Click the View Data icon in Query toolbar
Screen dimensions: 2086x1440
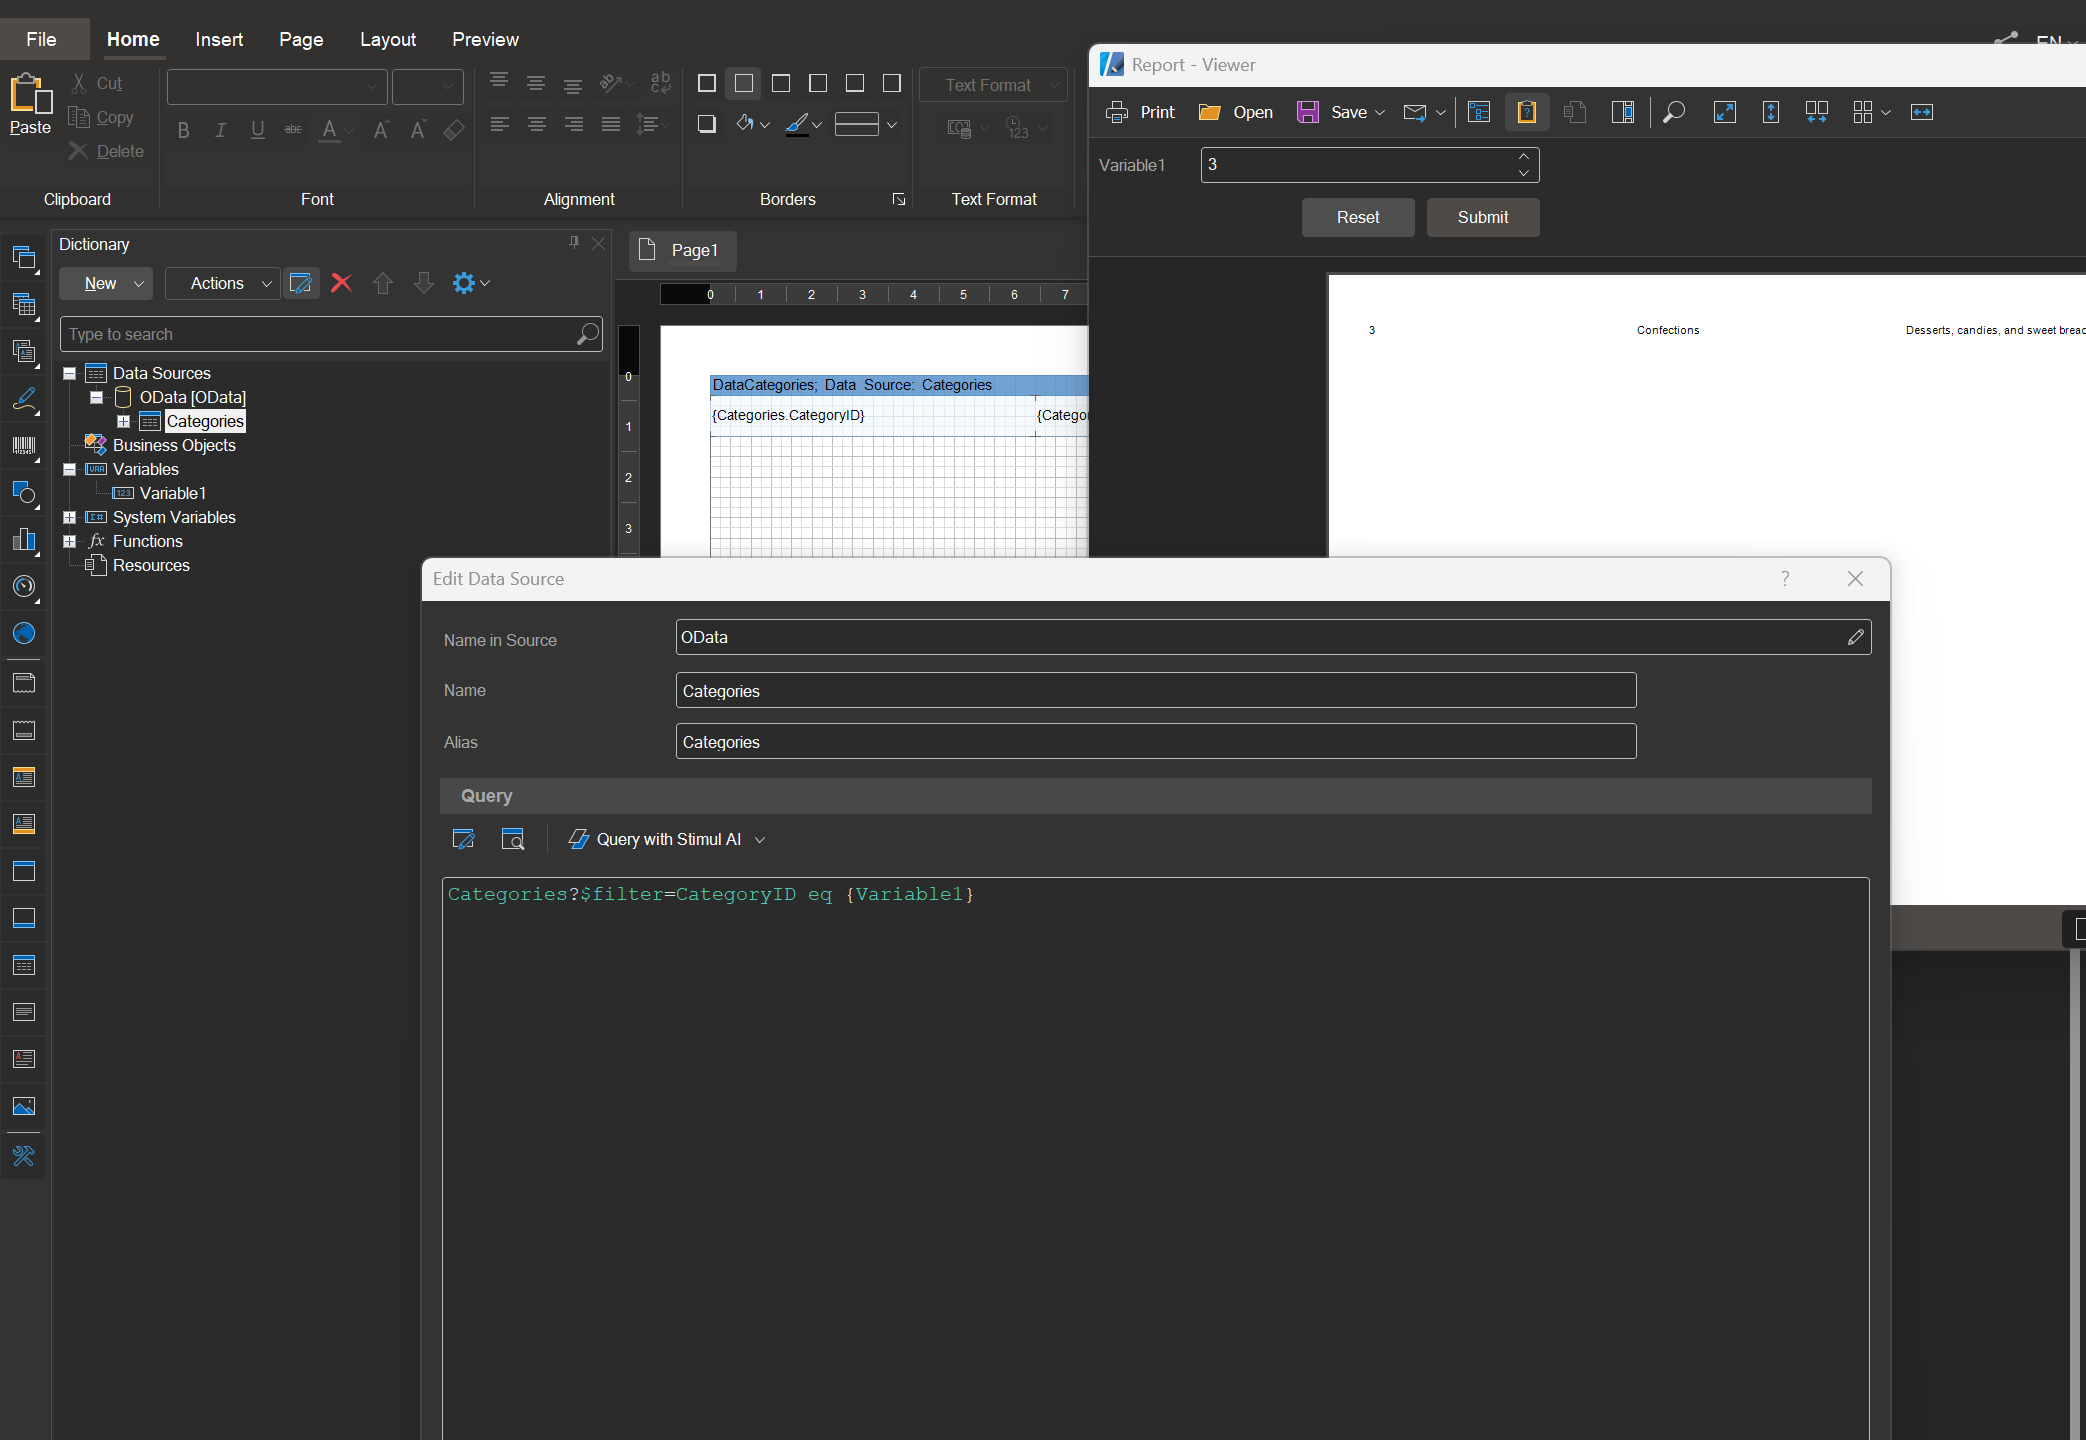pyautogui.click(x=512, y=839)
